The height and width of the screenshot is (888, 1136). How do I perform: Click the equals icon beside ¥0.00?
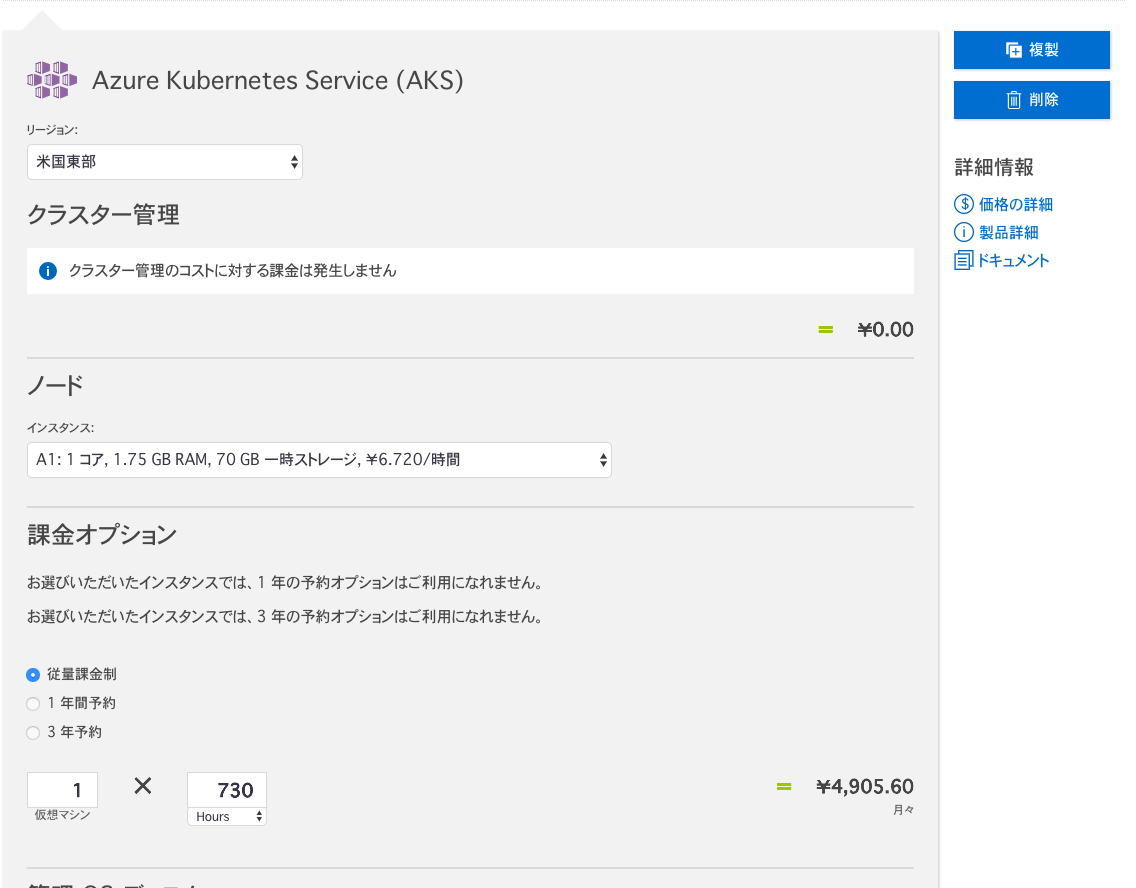click(825, 329)
